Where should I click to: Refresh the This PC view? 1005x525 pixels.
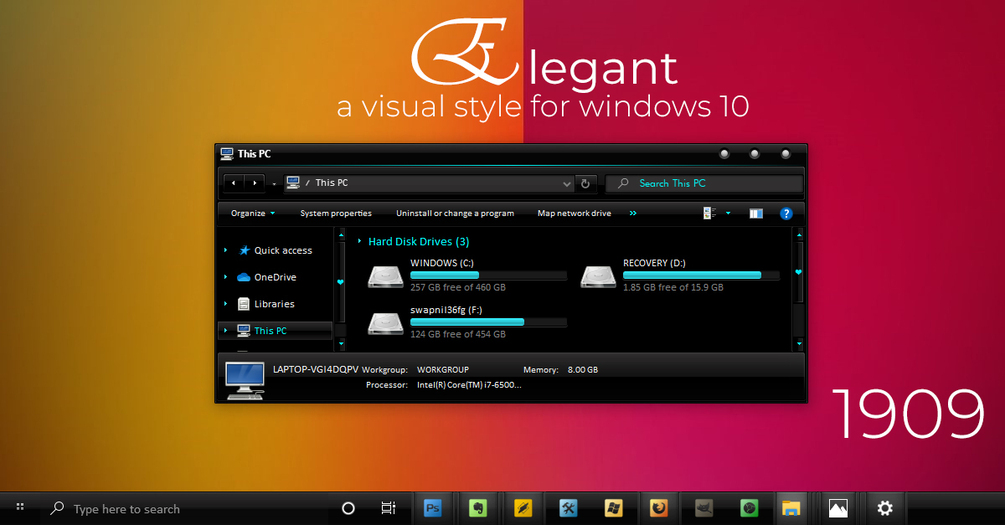585,184
